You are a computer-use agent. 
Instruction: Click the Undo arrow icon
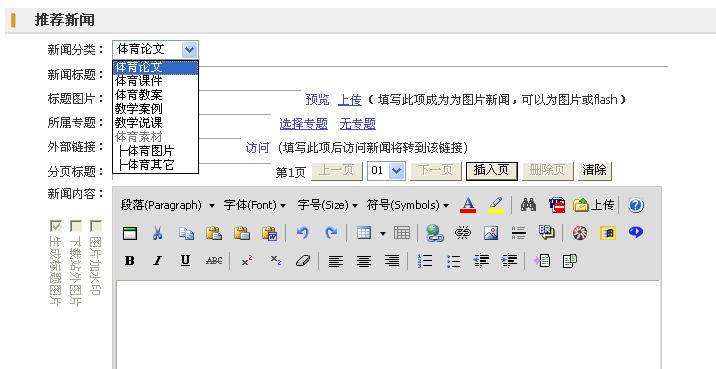pyautogui.click(x=302, y=233)
